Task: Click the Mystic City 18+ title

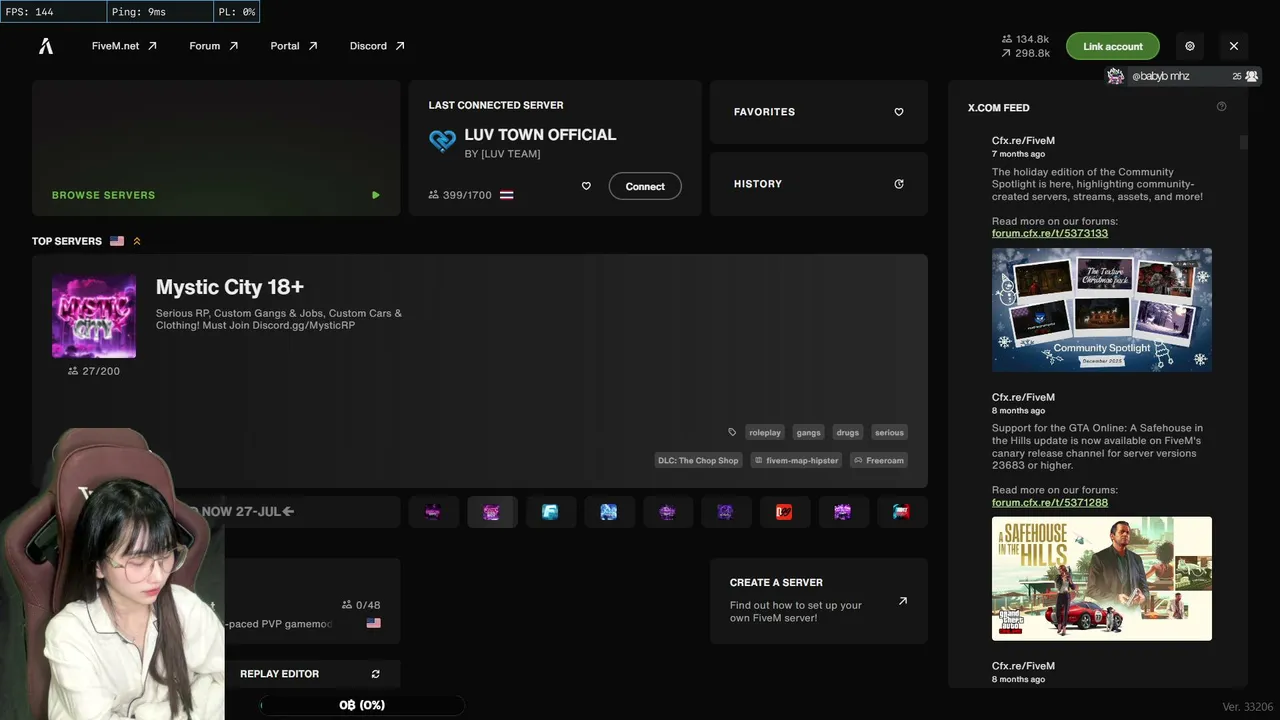Action: point(230,287)
